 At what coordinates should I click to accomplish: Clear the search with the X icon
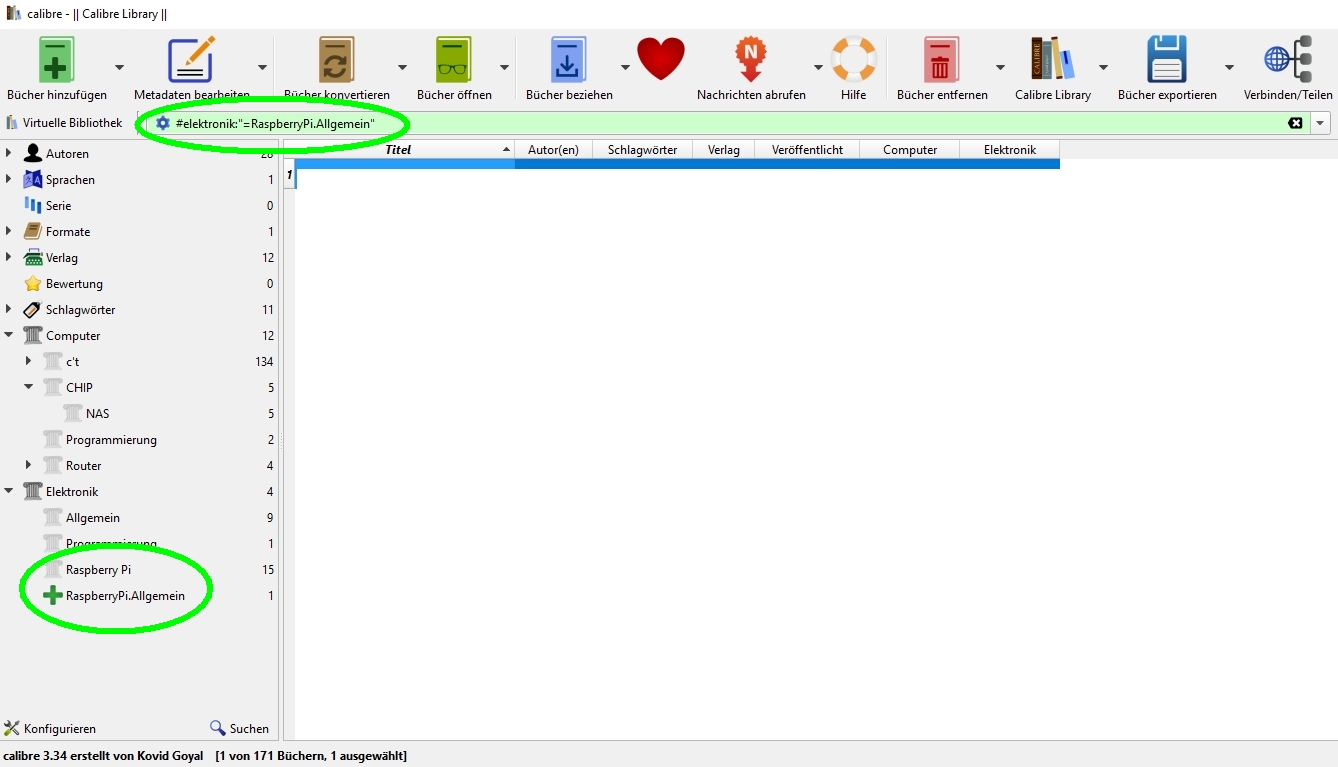click(1296, 123)
